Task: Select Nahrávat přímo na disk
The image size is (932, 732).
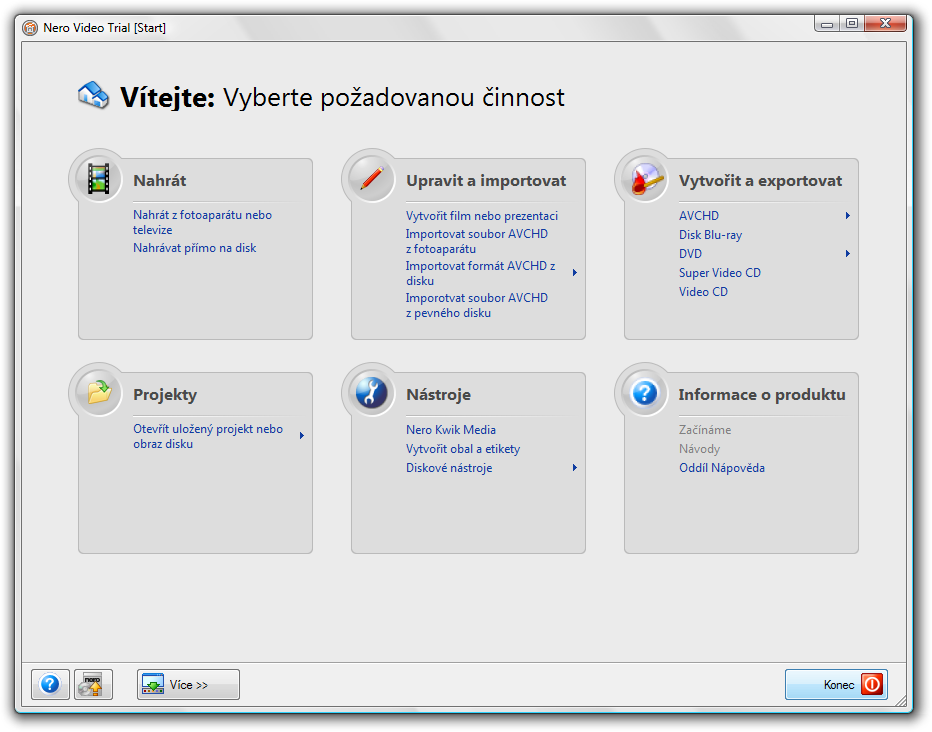Action: click(x=194, y=248)
